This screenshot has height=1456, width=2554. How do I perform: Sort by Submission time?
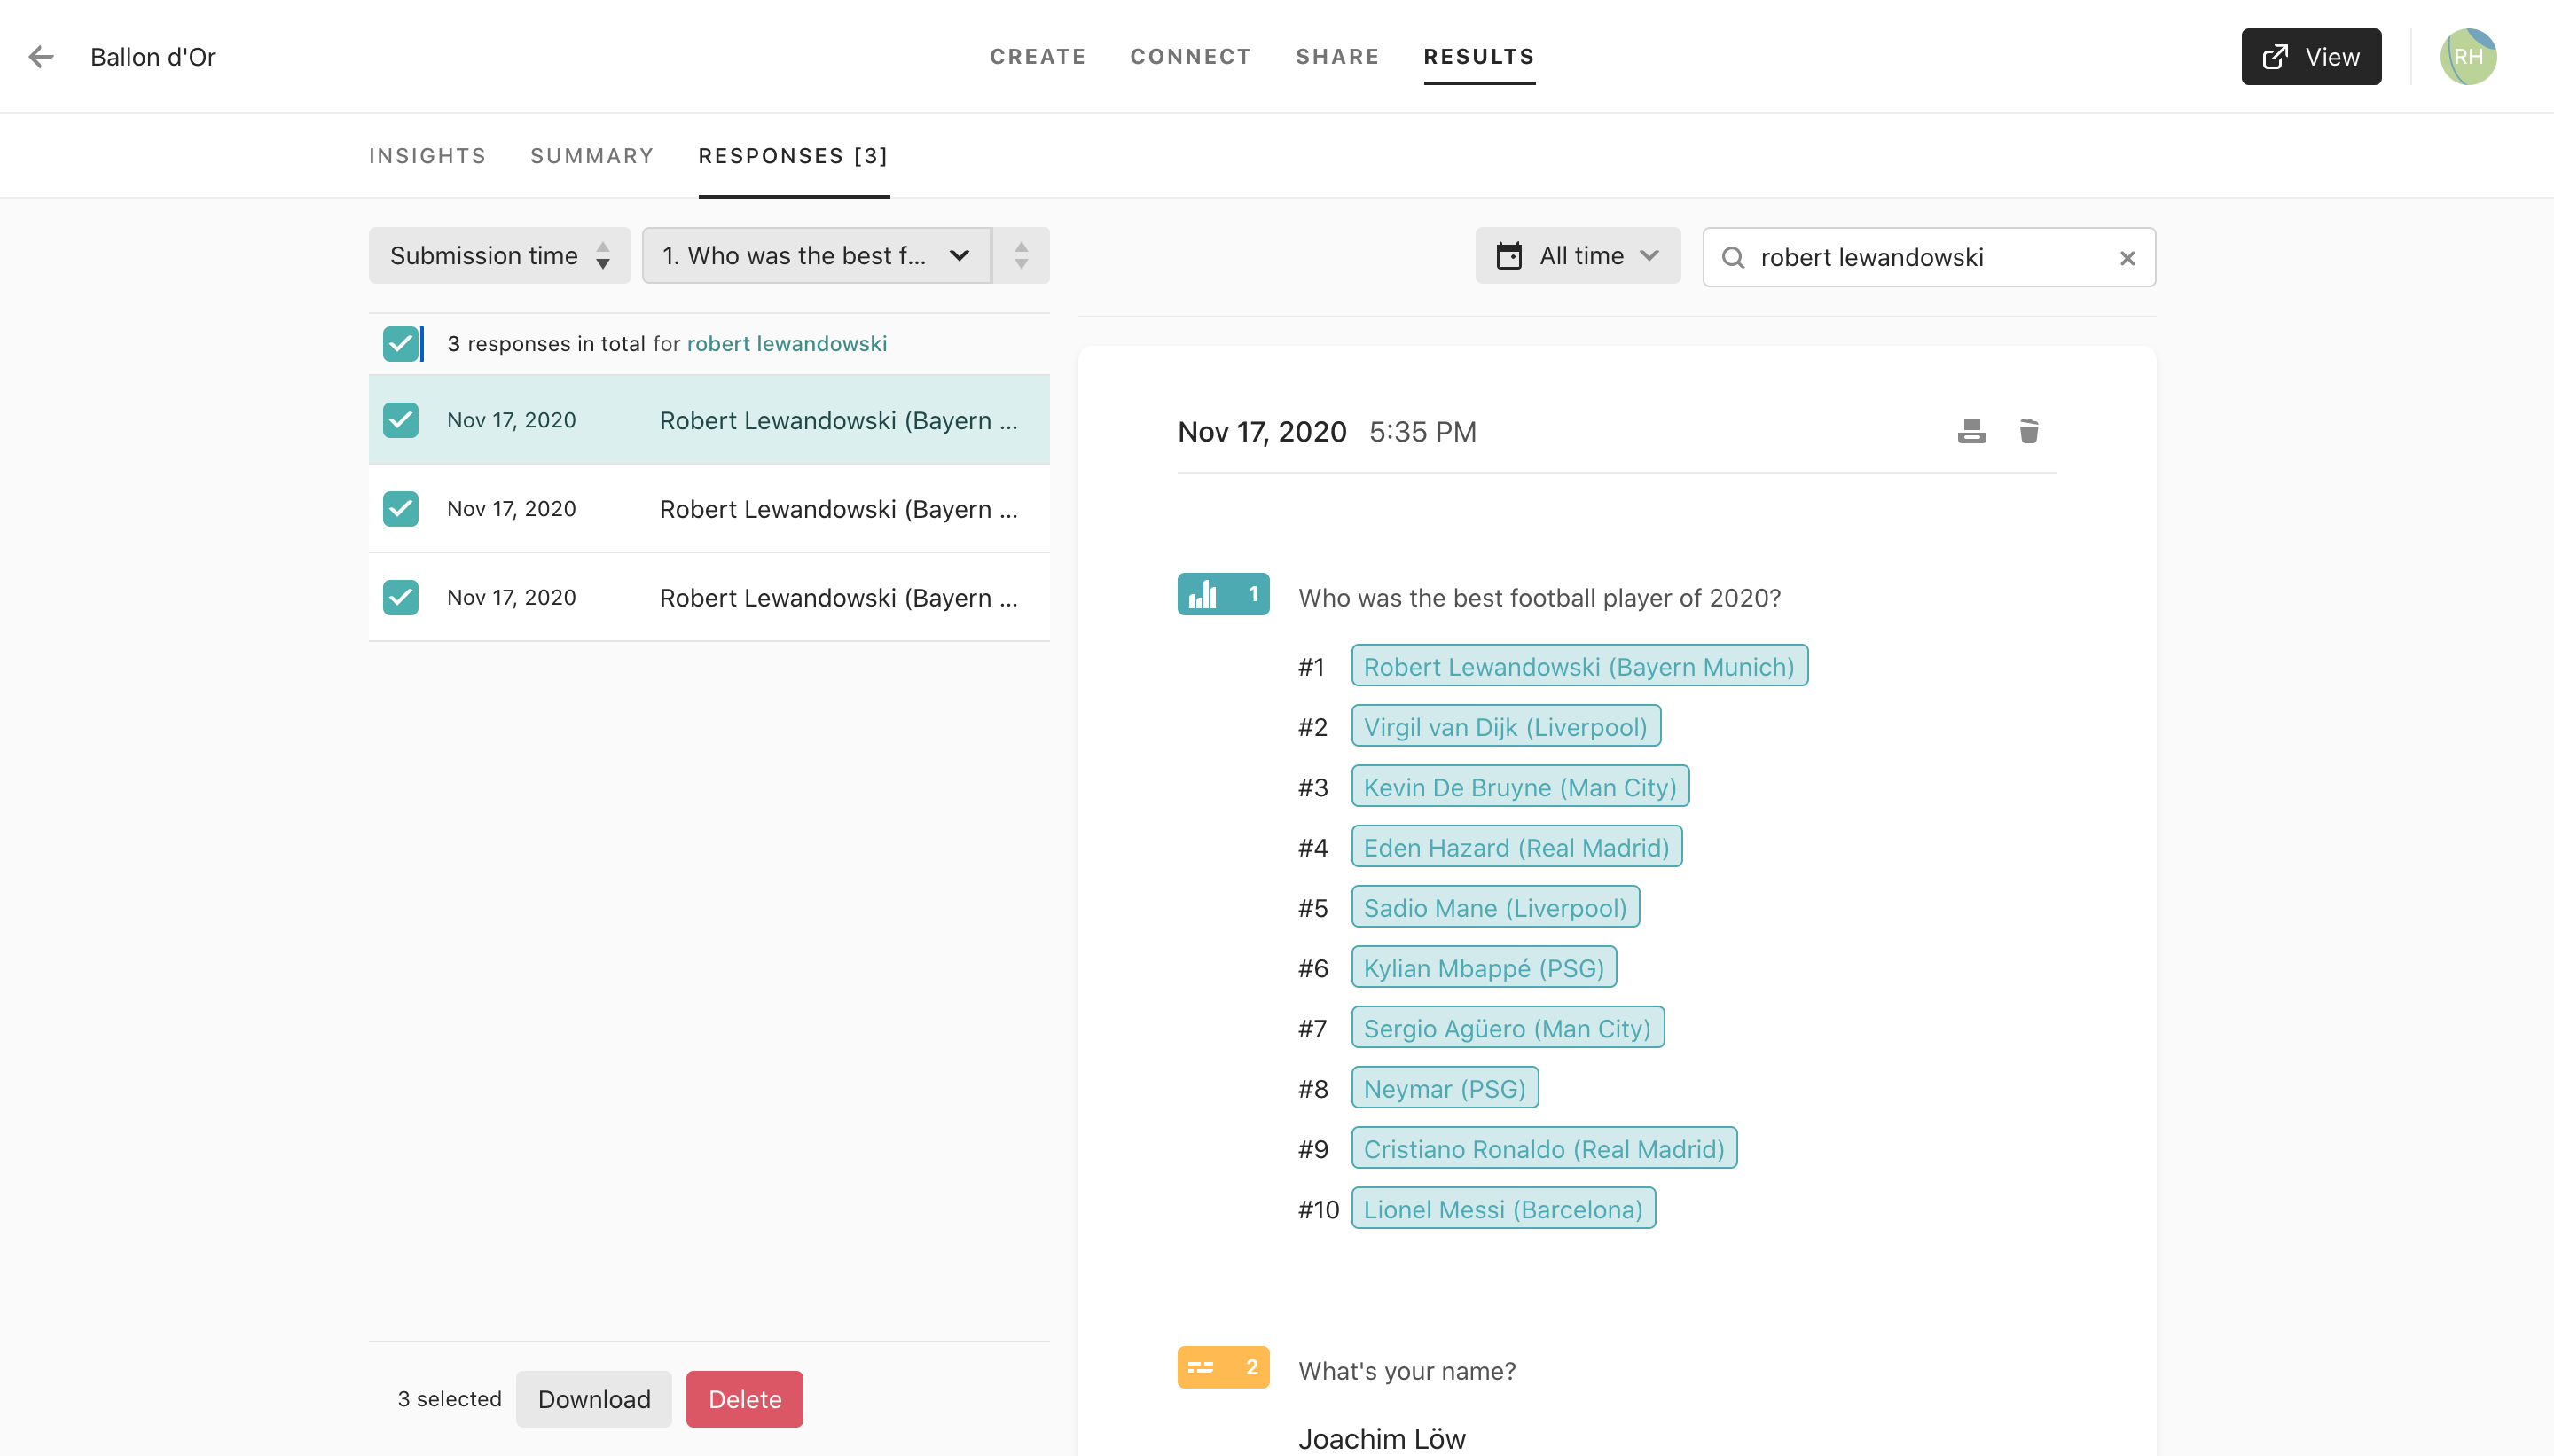(499, 256)
